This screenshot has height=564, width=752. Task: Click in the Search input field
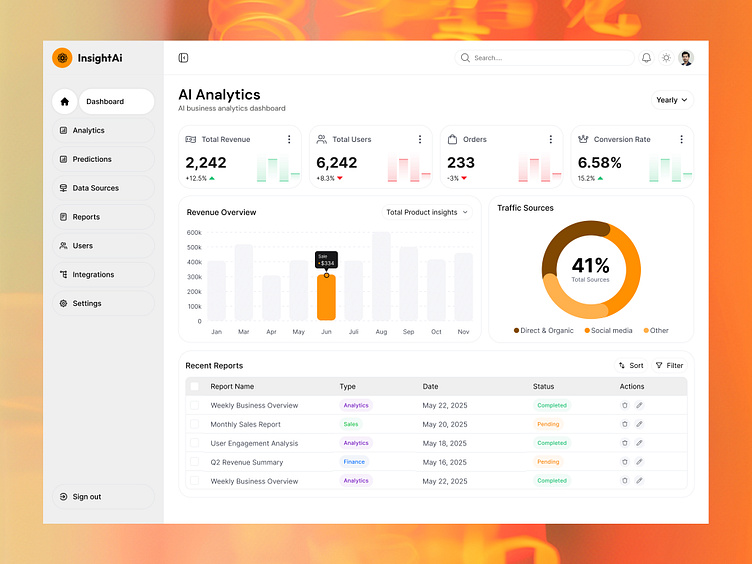pos(544,58)
